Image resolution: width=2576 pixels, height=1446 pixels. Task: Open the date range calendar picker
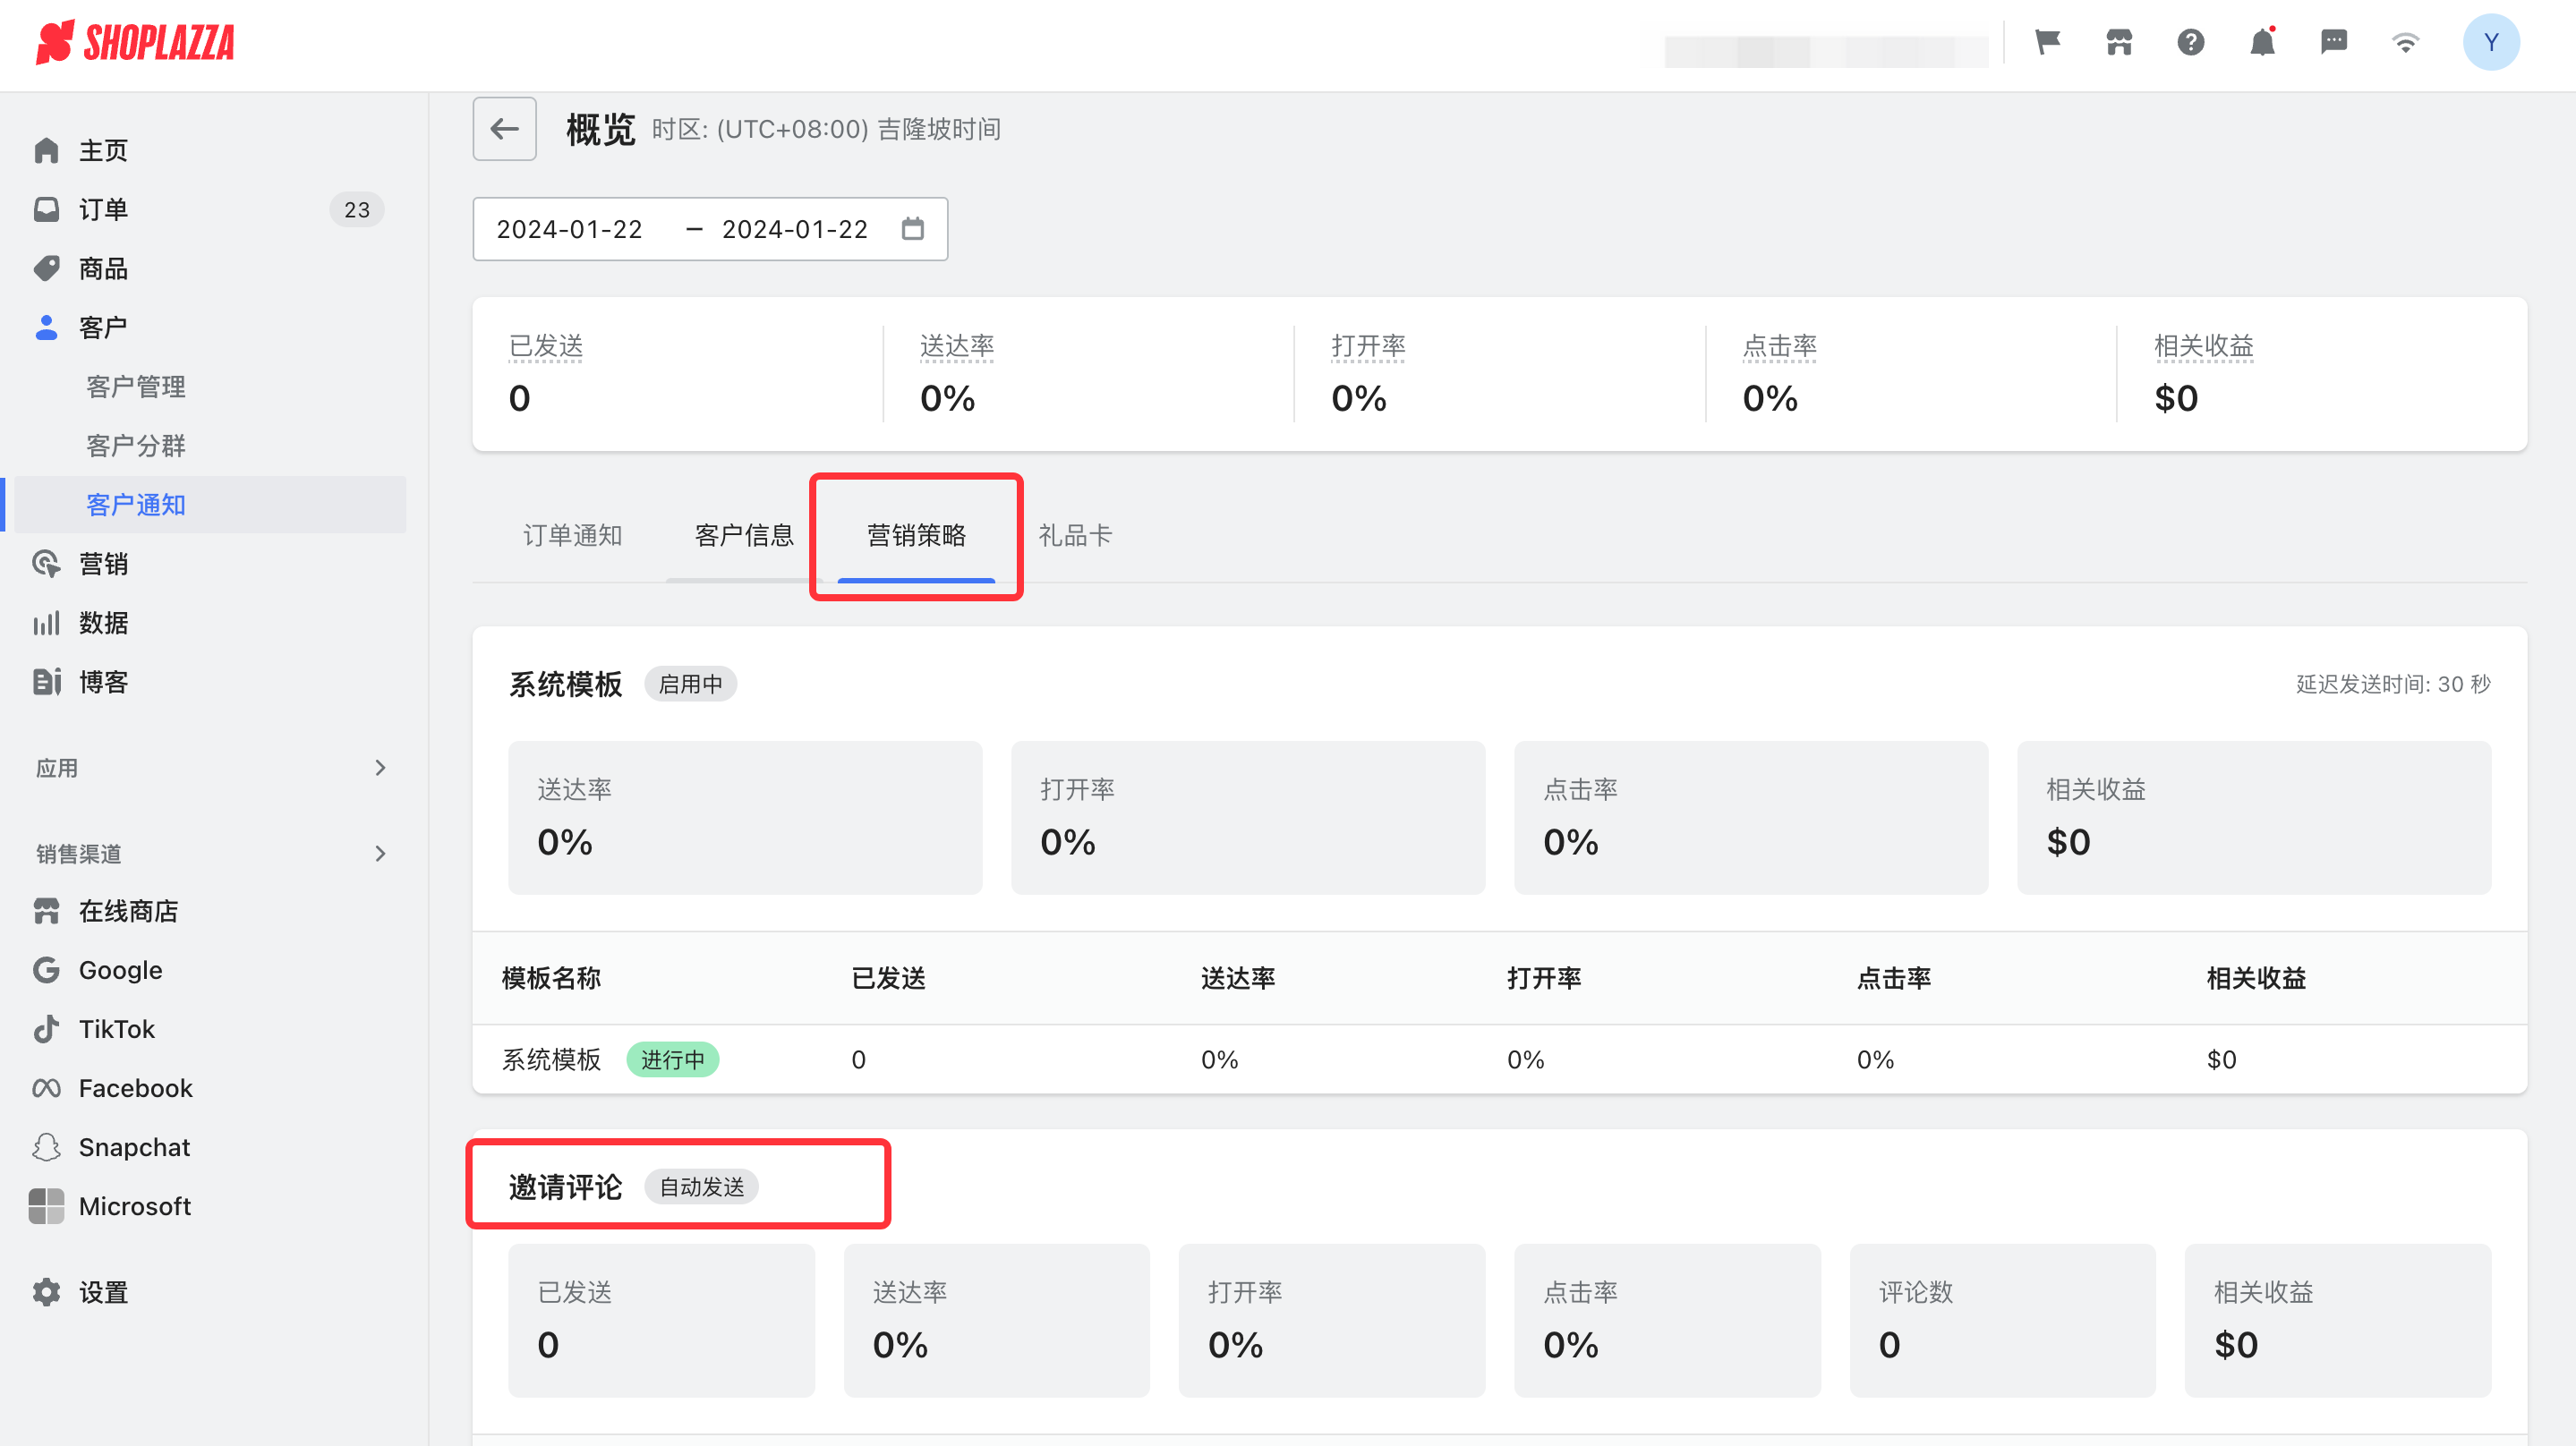(x=912, y=229)
